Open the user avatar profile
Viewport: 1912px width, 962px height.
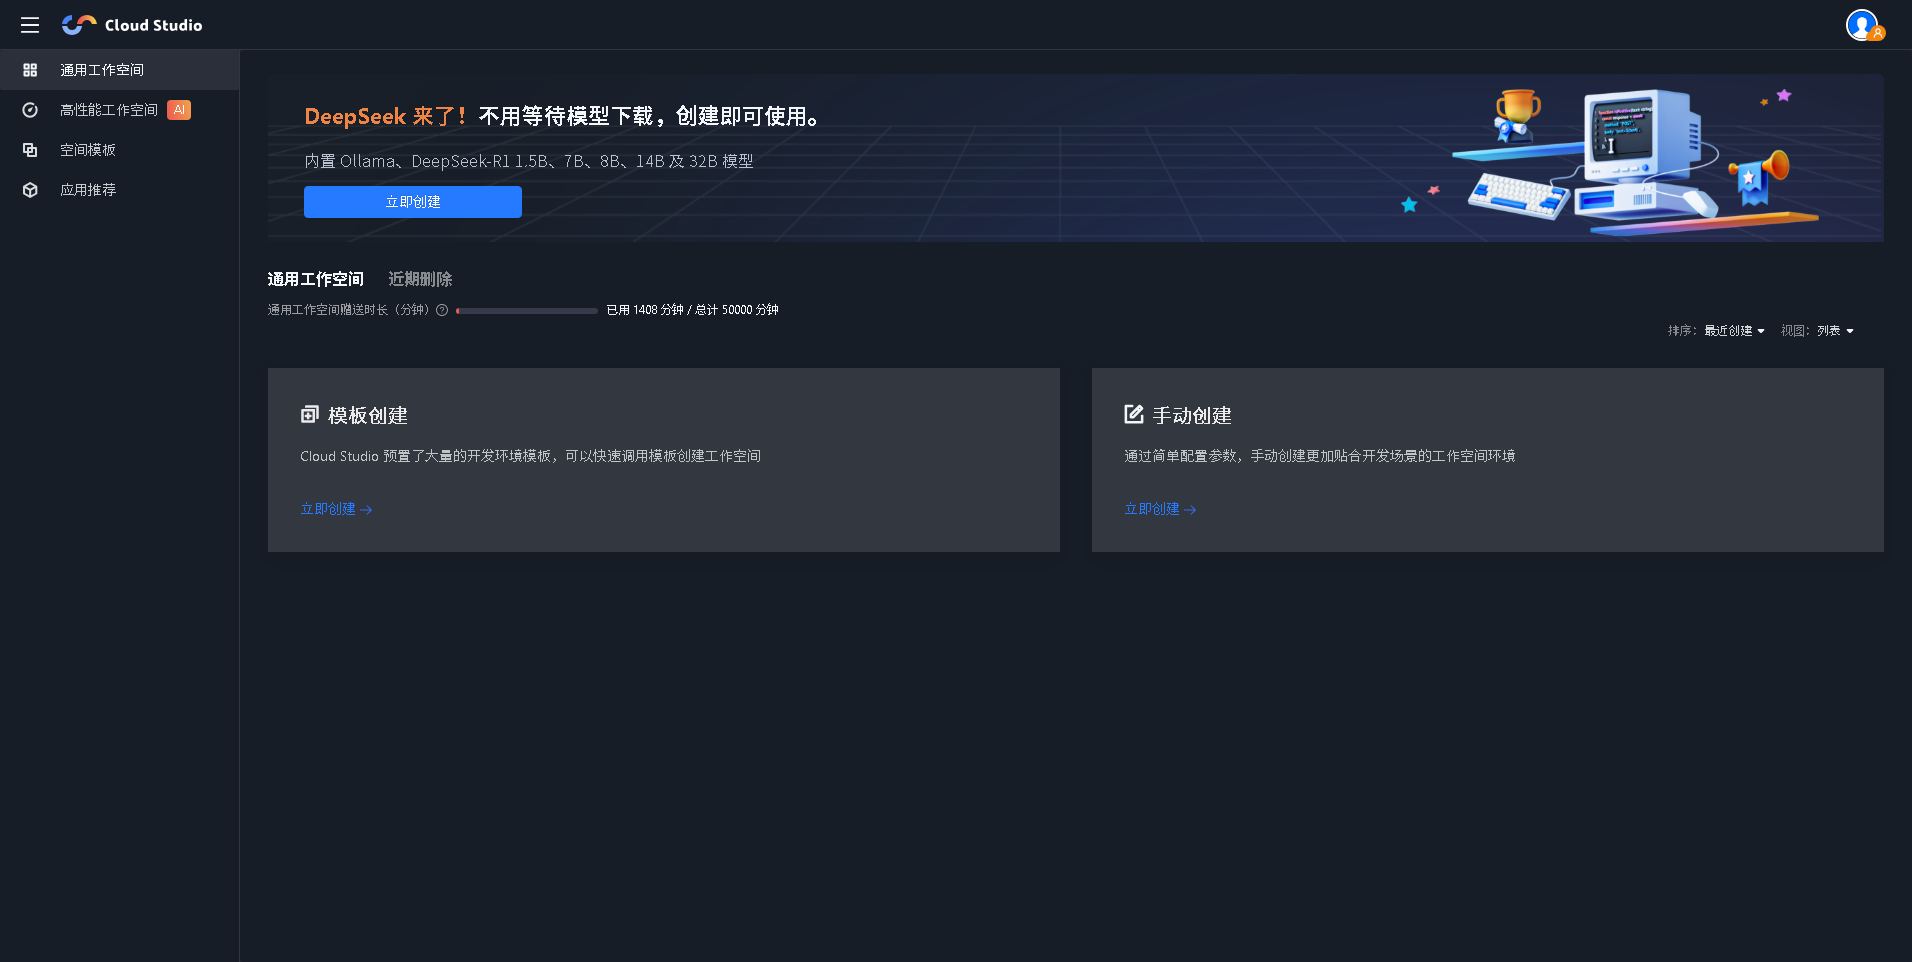click(1863, 25)
